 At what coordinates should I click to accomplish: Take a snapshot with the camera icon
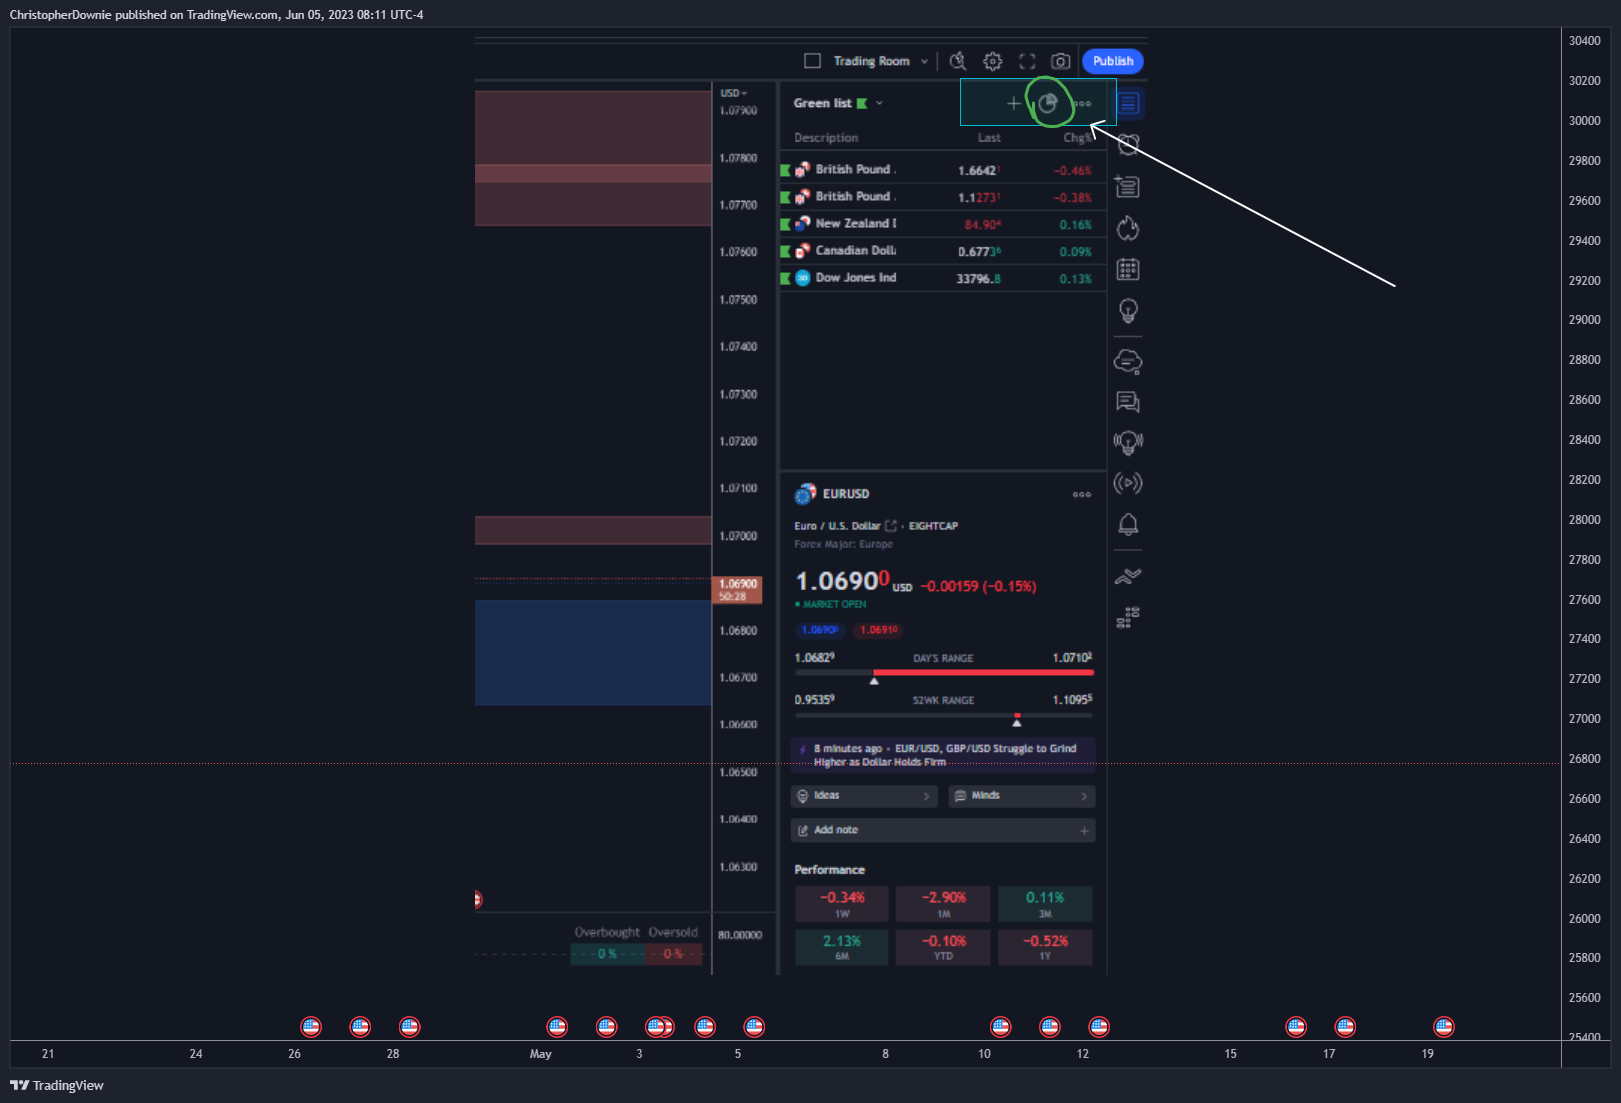(x=1061, y=61)
